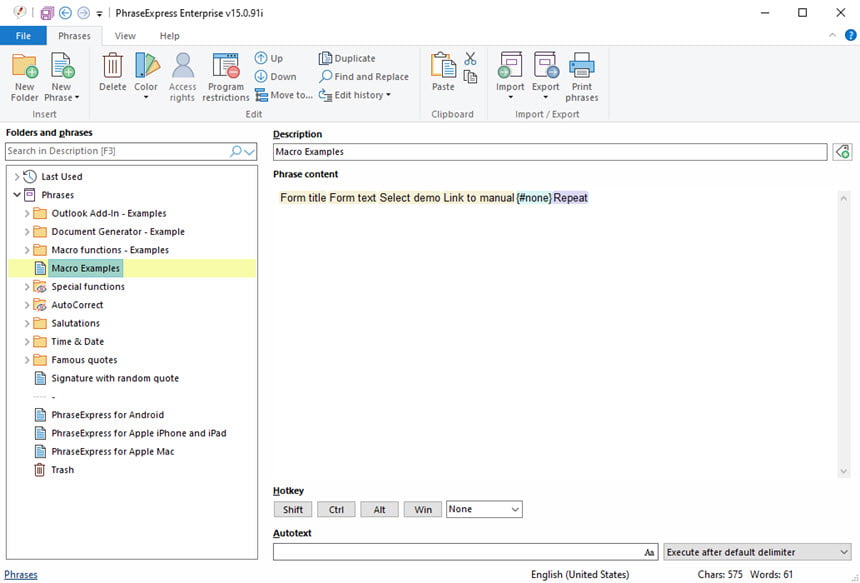Paste from clipboard
The width and height of the screenshot is (860, 583).
[x=443, y=72]
